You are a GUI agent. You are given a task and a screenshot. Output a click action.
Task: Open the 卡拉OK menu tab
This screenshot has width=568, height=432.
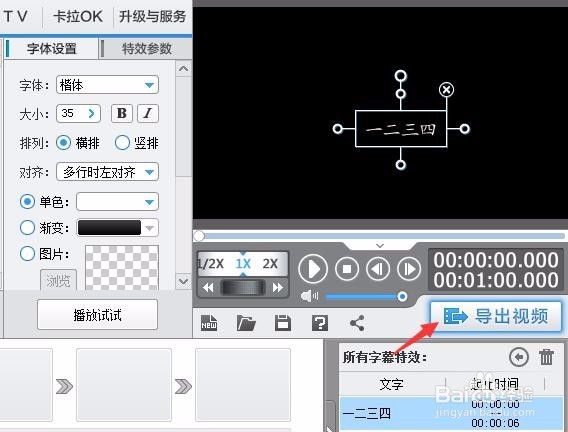click(78, 16)
